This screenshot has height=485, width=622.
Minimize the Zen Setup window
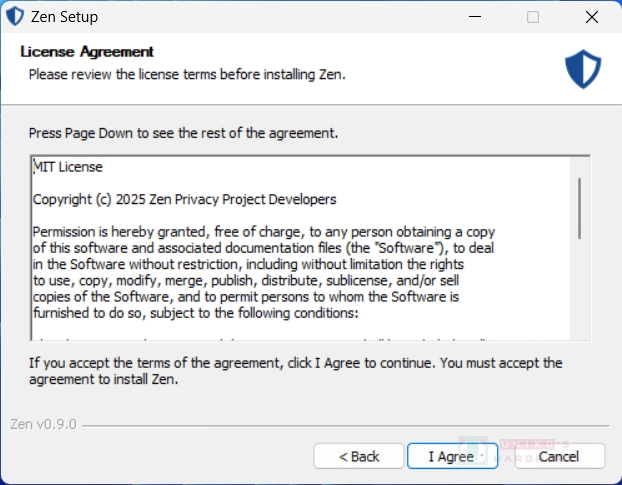475,17
